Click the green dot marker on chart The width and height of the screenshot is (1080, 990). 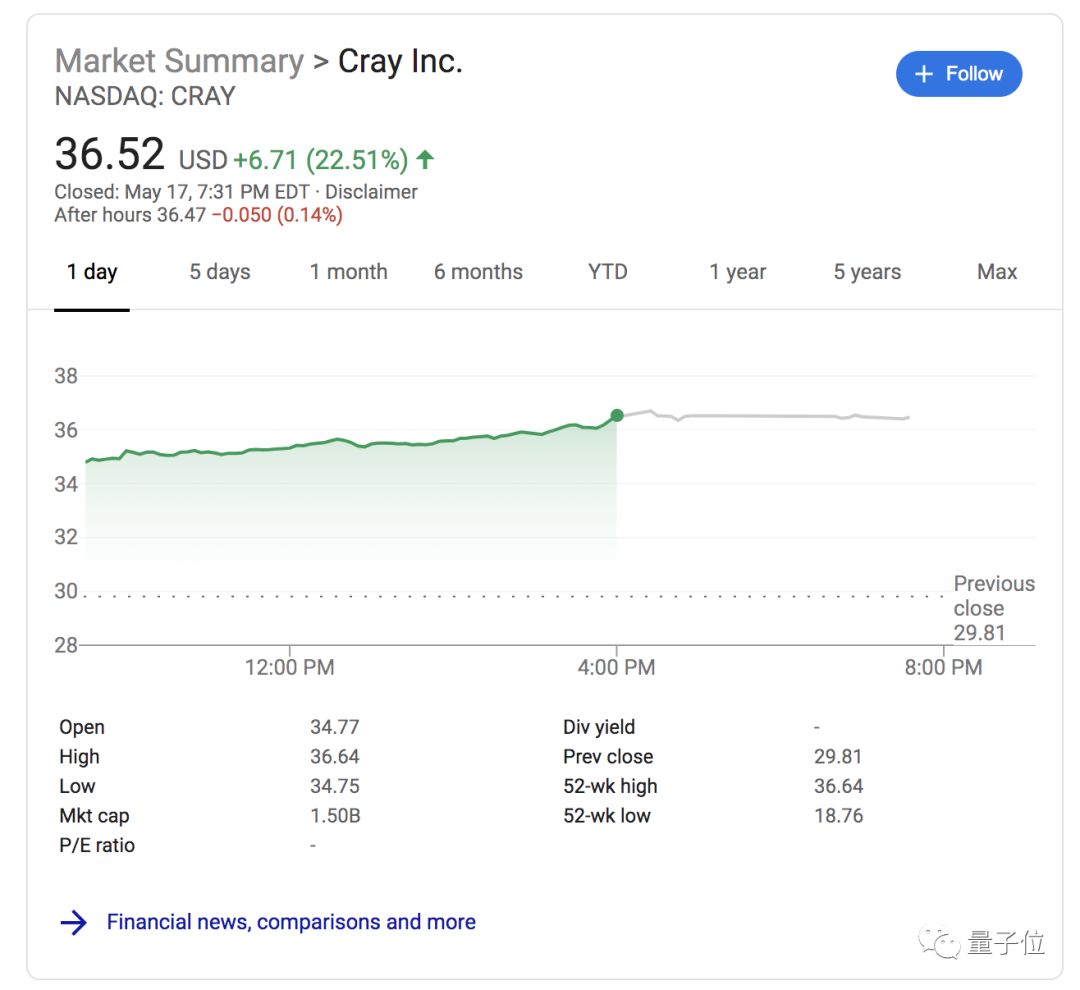617,415
